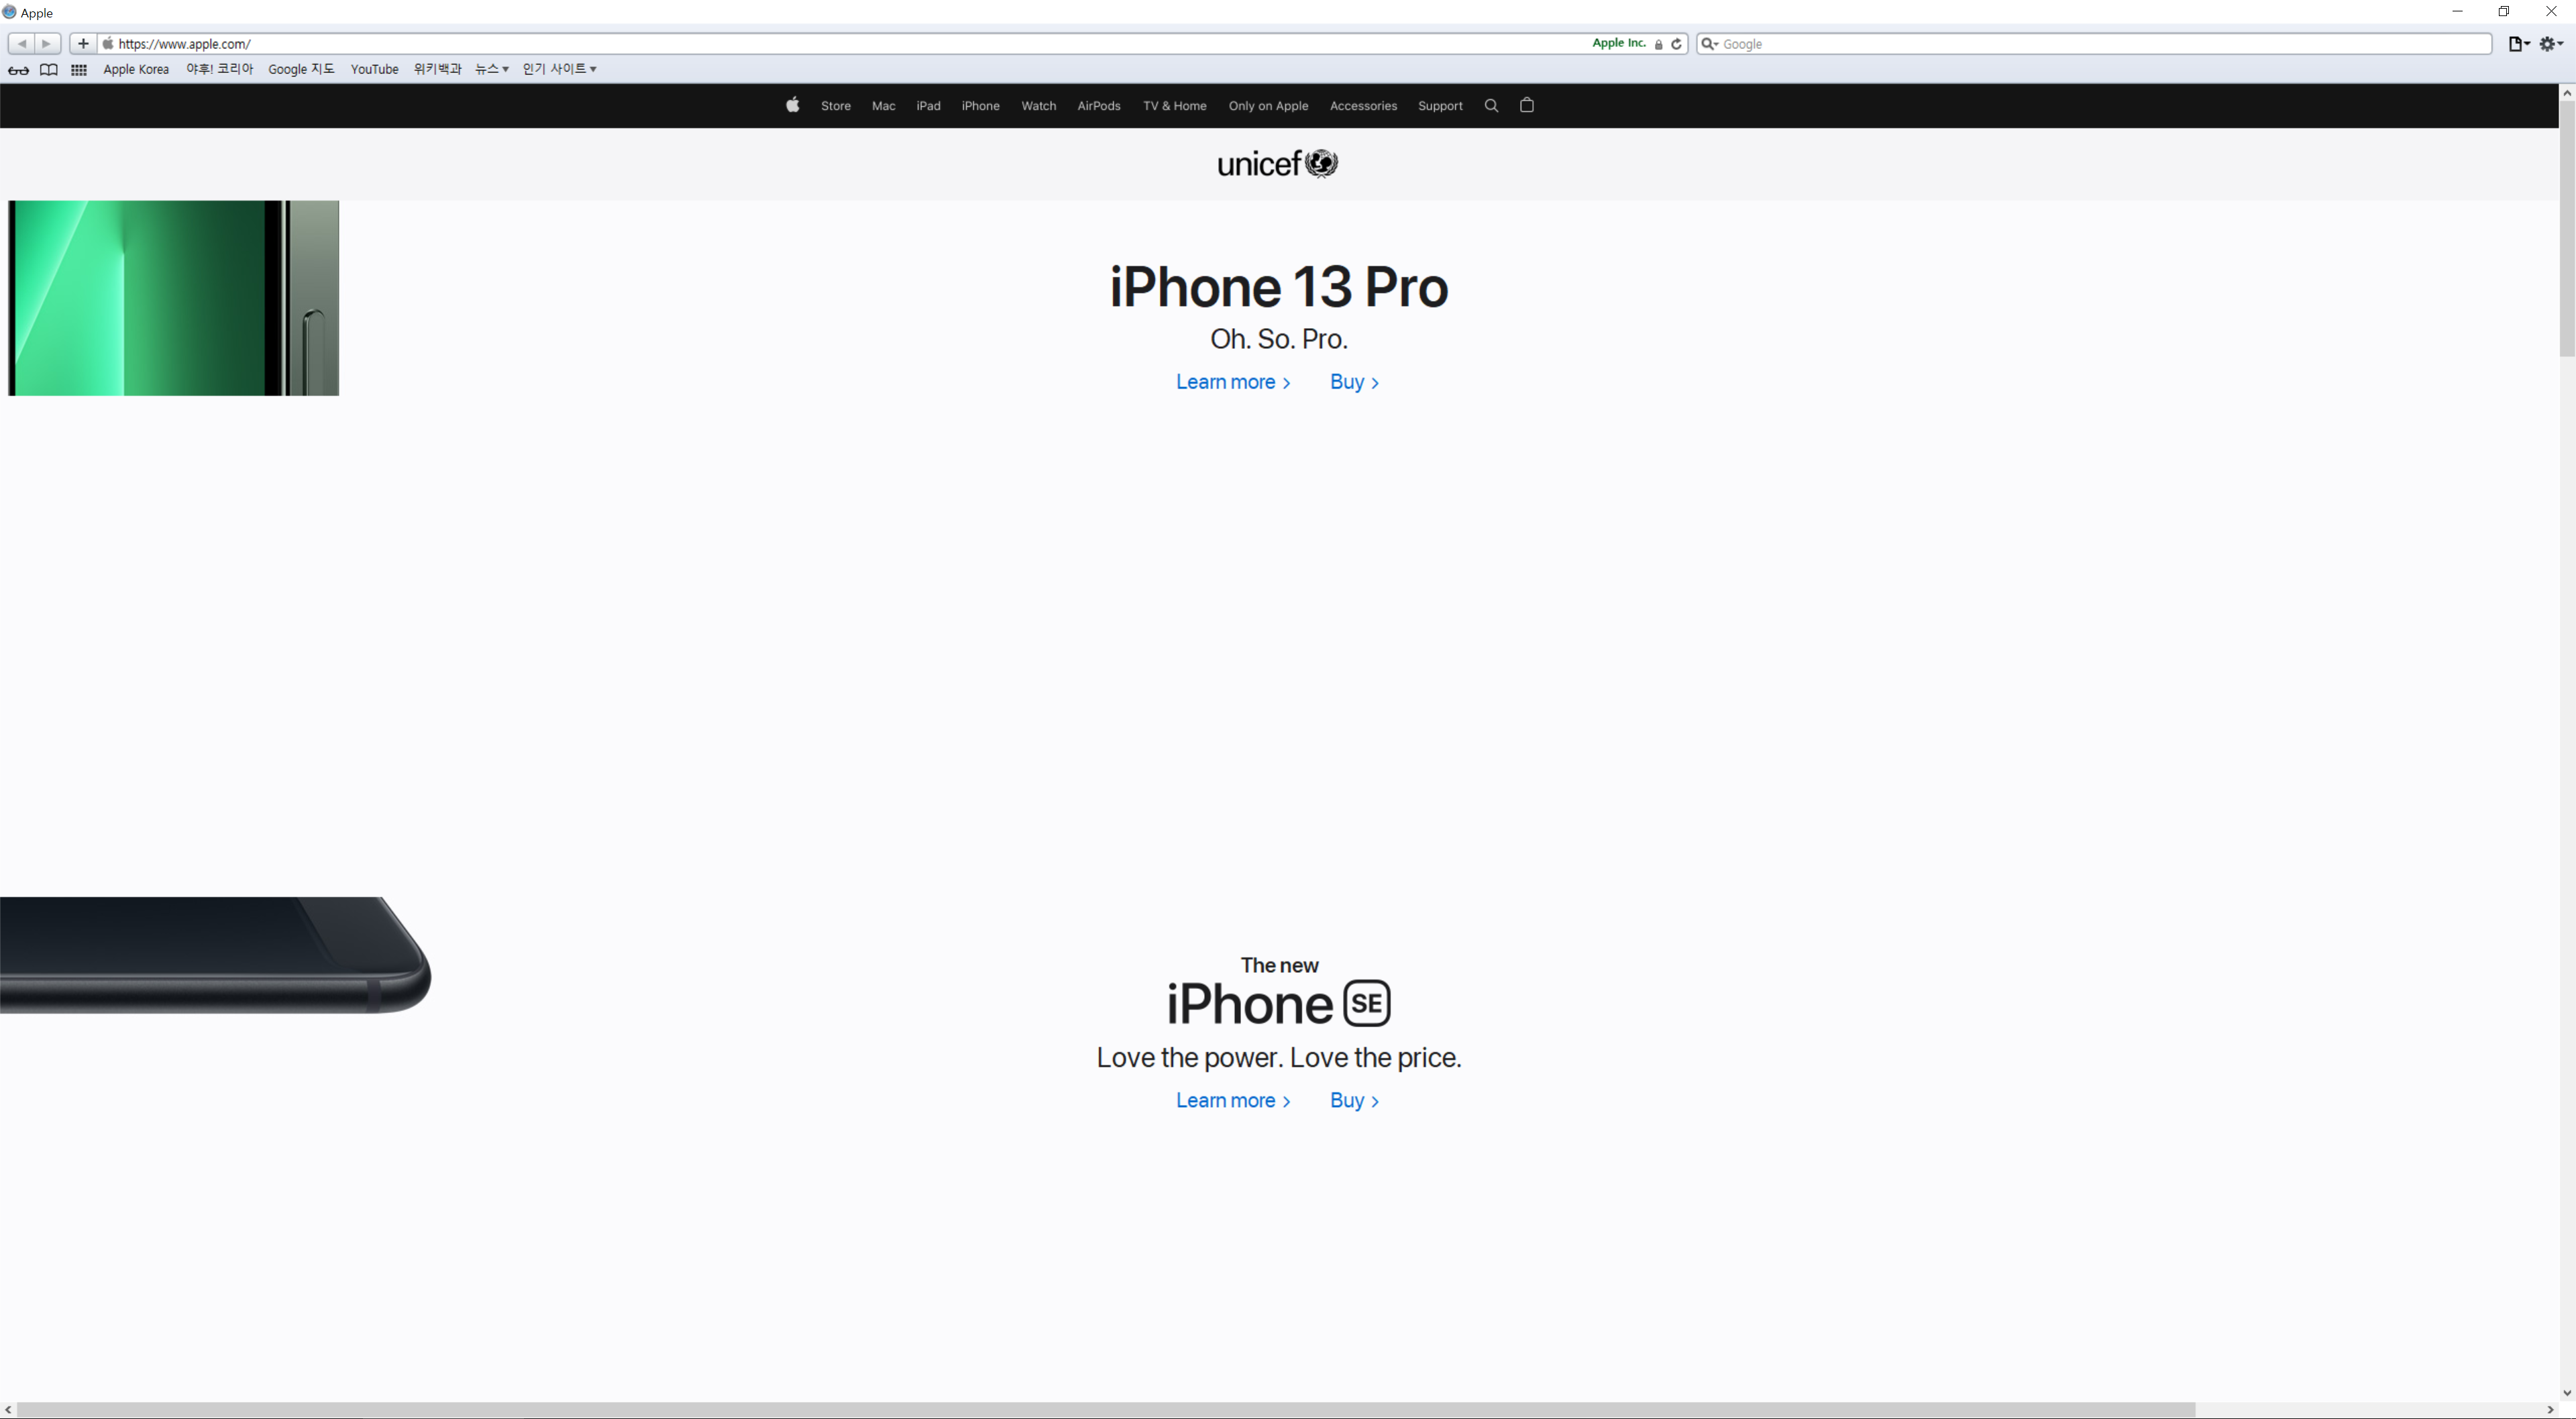Click the Reading List glasses icon
The height and width of the screenshot is (1419, 2576).
click(18, 70)
